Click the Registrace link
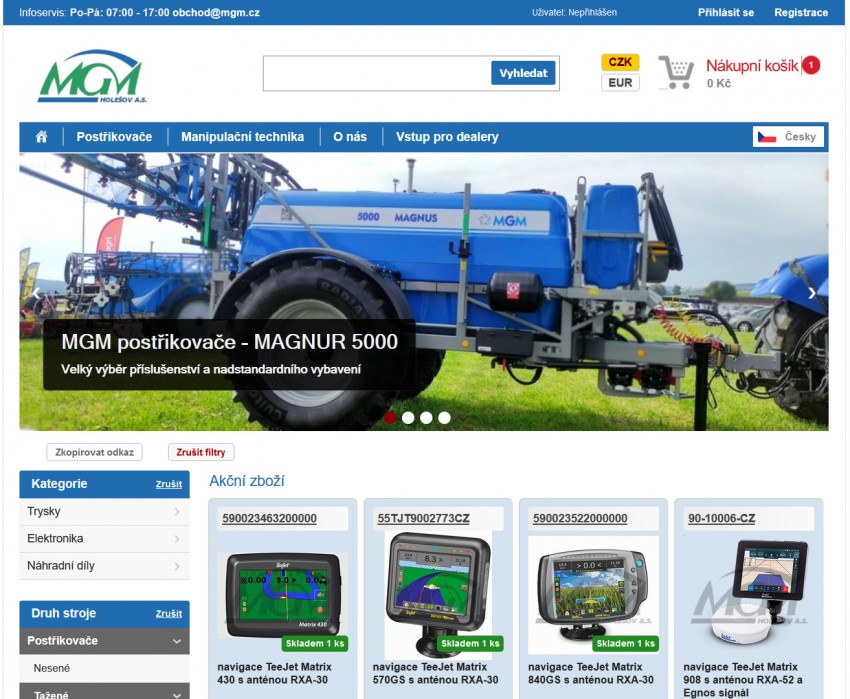This screenshot has height=699, width=850. (801, 12)
